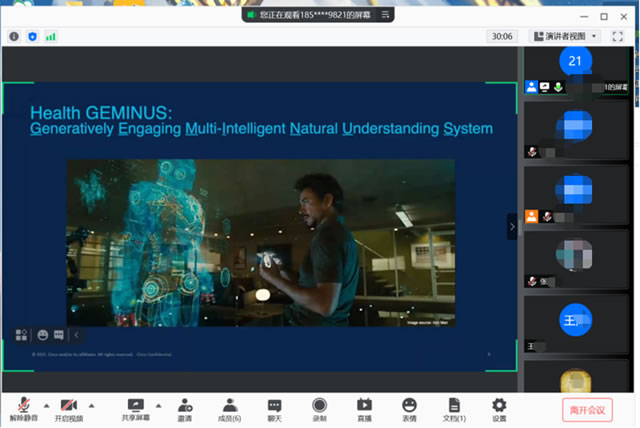Expand audio options arrow beside 解除静音

point(47,406)
